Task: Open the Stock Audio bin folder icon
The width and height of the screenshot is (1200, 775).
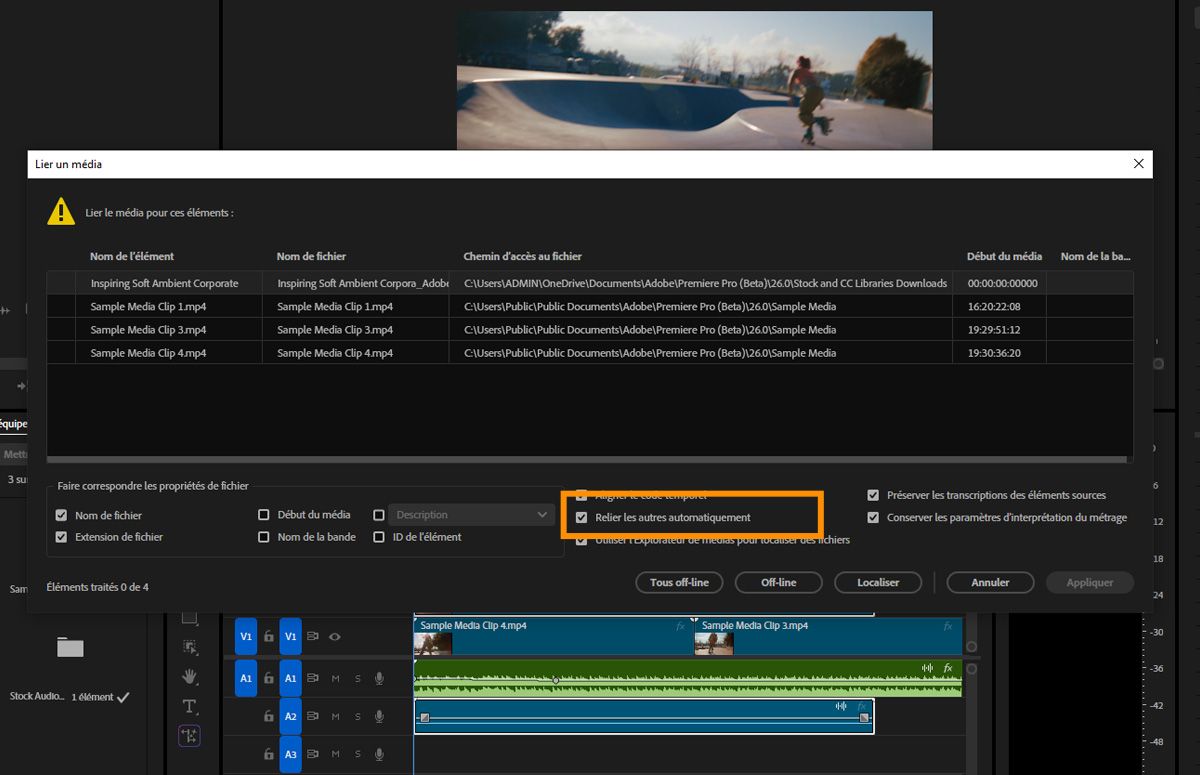Action: 70,647
